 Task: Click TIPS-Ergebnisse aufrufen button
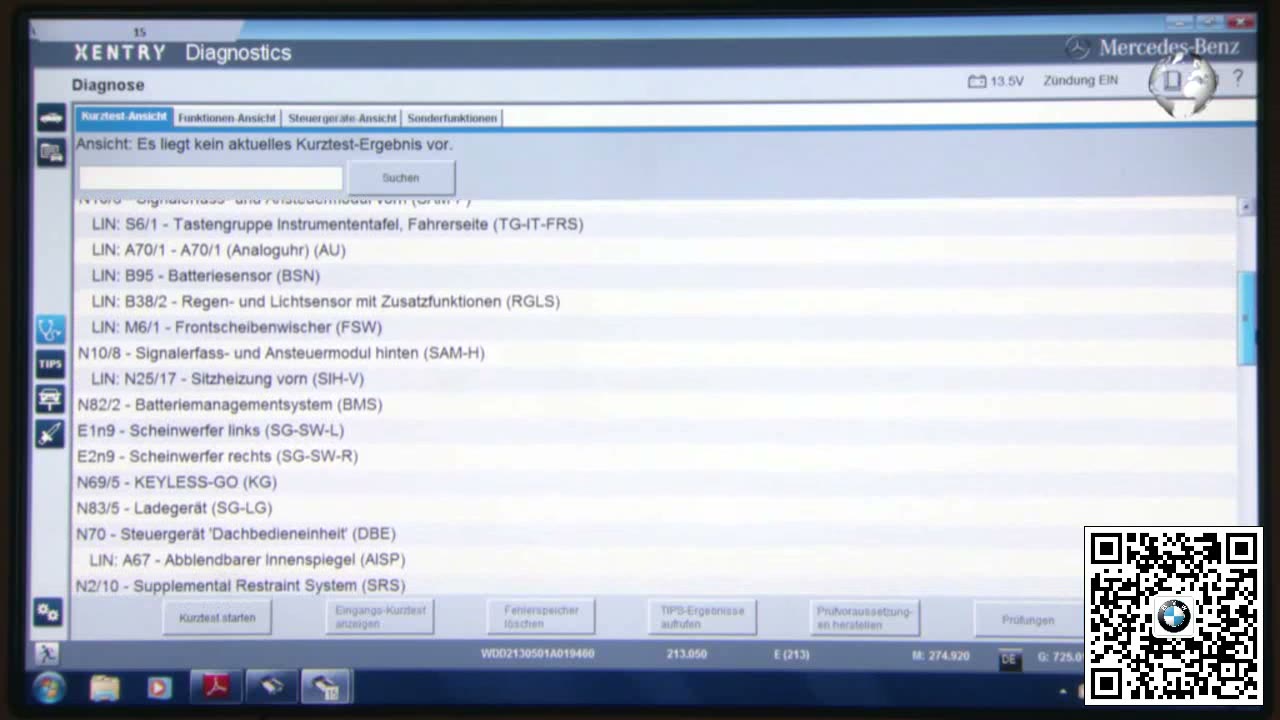point(703,617)
